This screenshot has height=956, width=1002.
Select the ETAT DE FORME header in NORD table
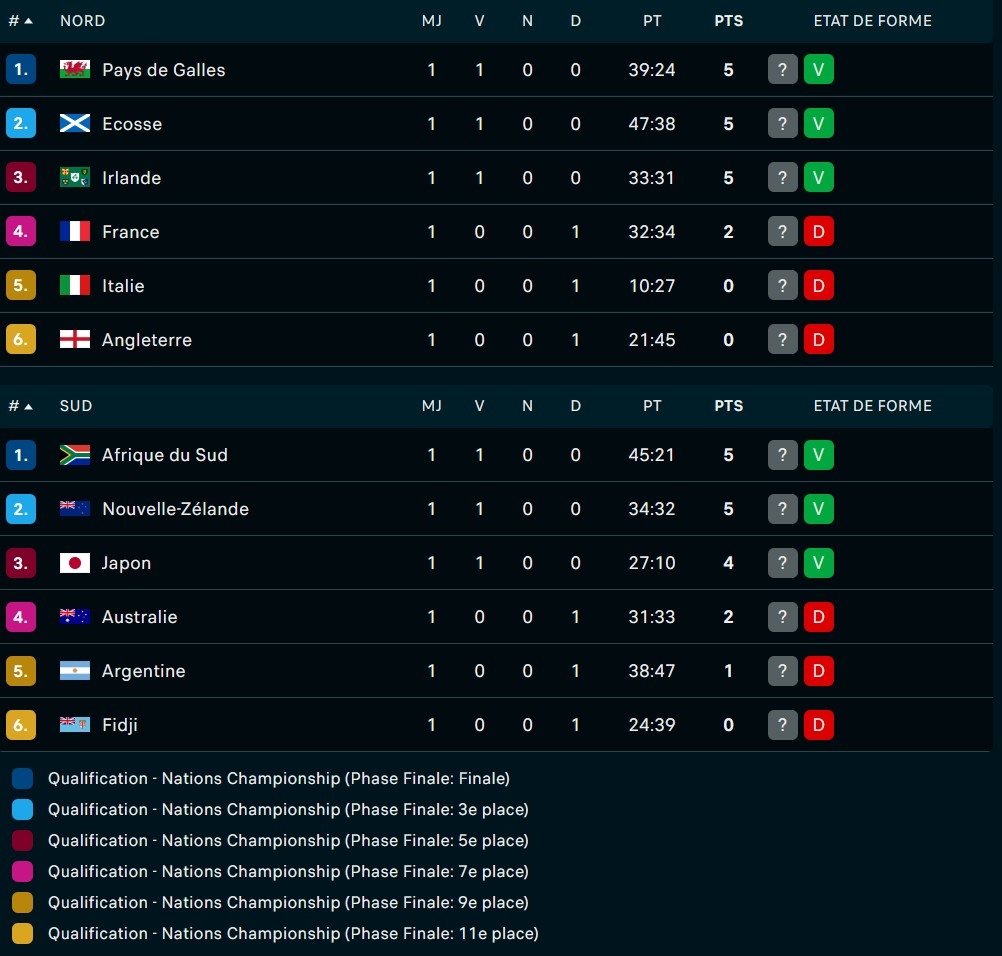pyautogui.click(x=872, y=21)
